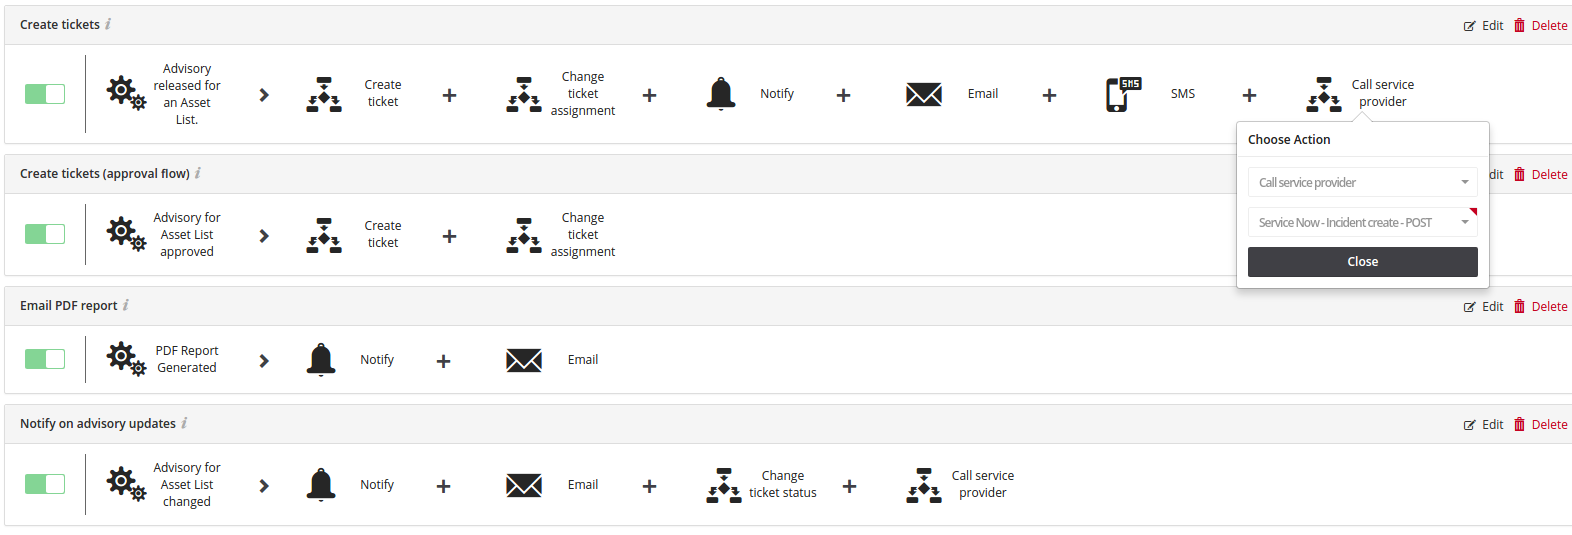Click the SMS phone icon in Create tickets
The image size is (1572, 535).
1123,94
